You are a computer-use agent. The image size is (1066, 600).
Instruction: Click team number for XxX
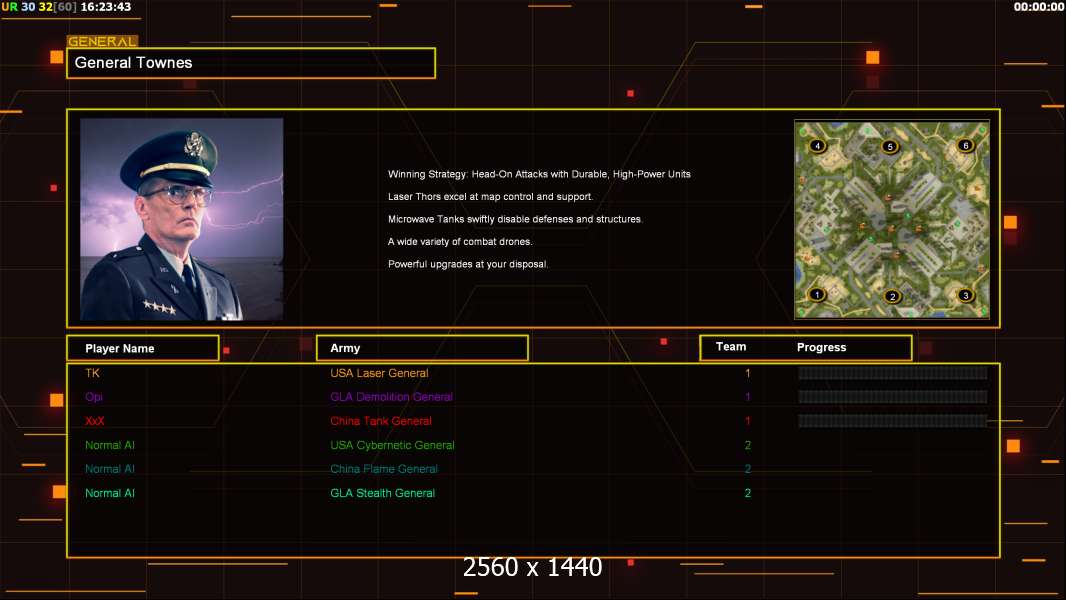click(748, 421)
